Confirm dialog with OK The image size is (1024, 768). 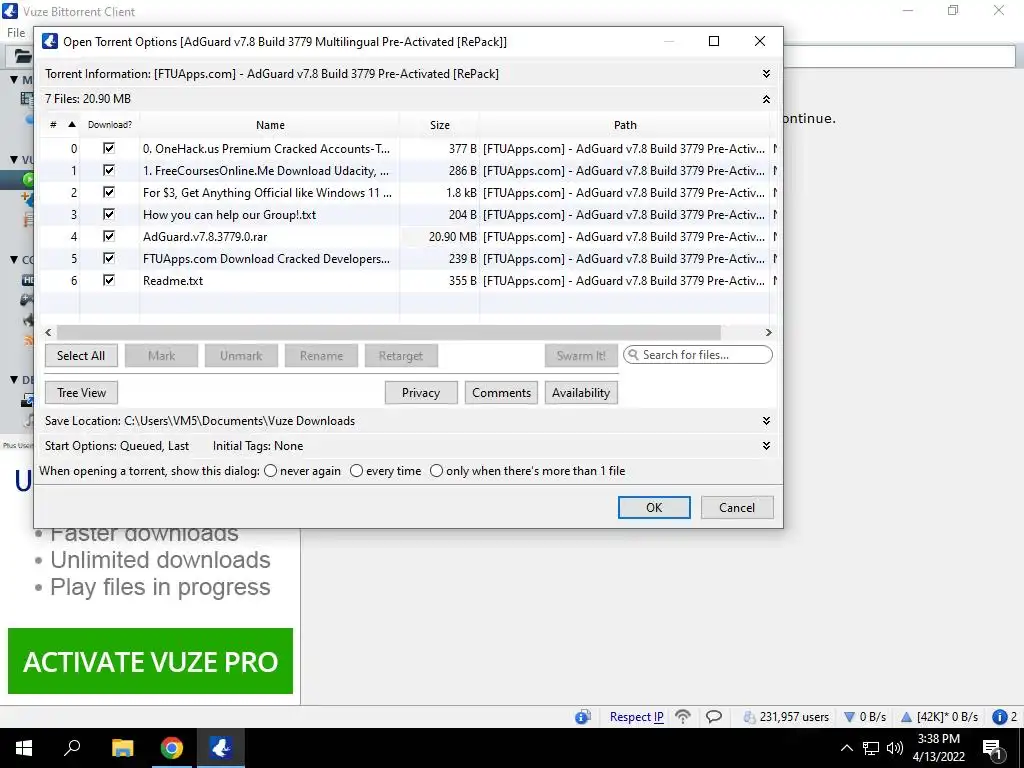(654, 507)
